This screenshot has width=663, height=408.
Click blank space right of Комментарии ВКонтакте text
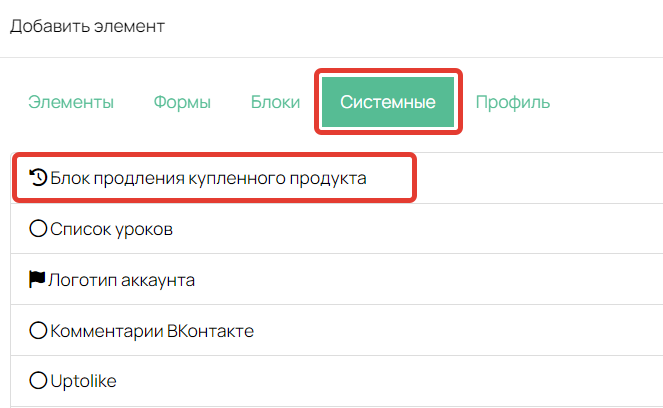point(470,330)
